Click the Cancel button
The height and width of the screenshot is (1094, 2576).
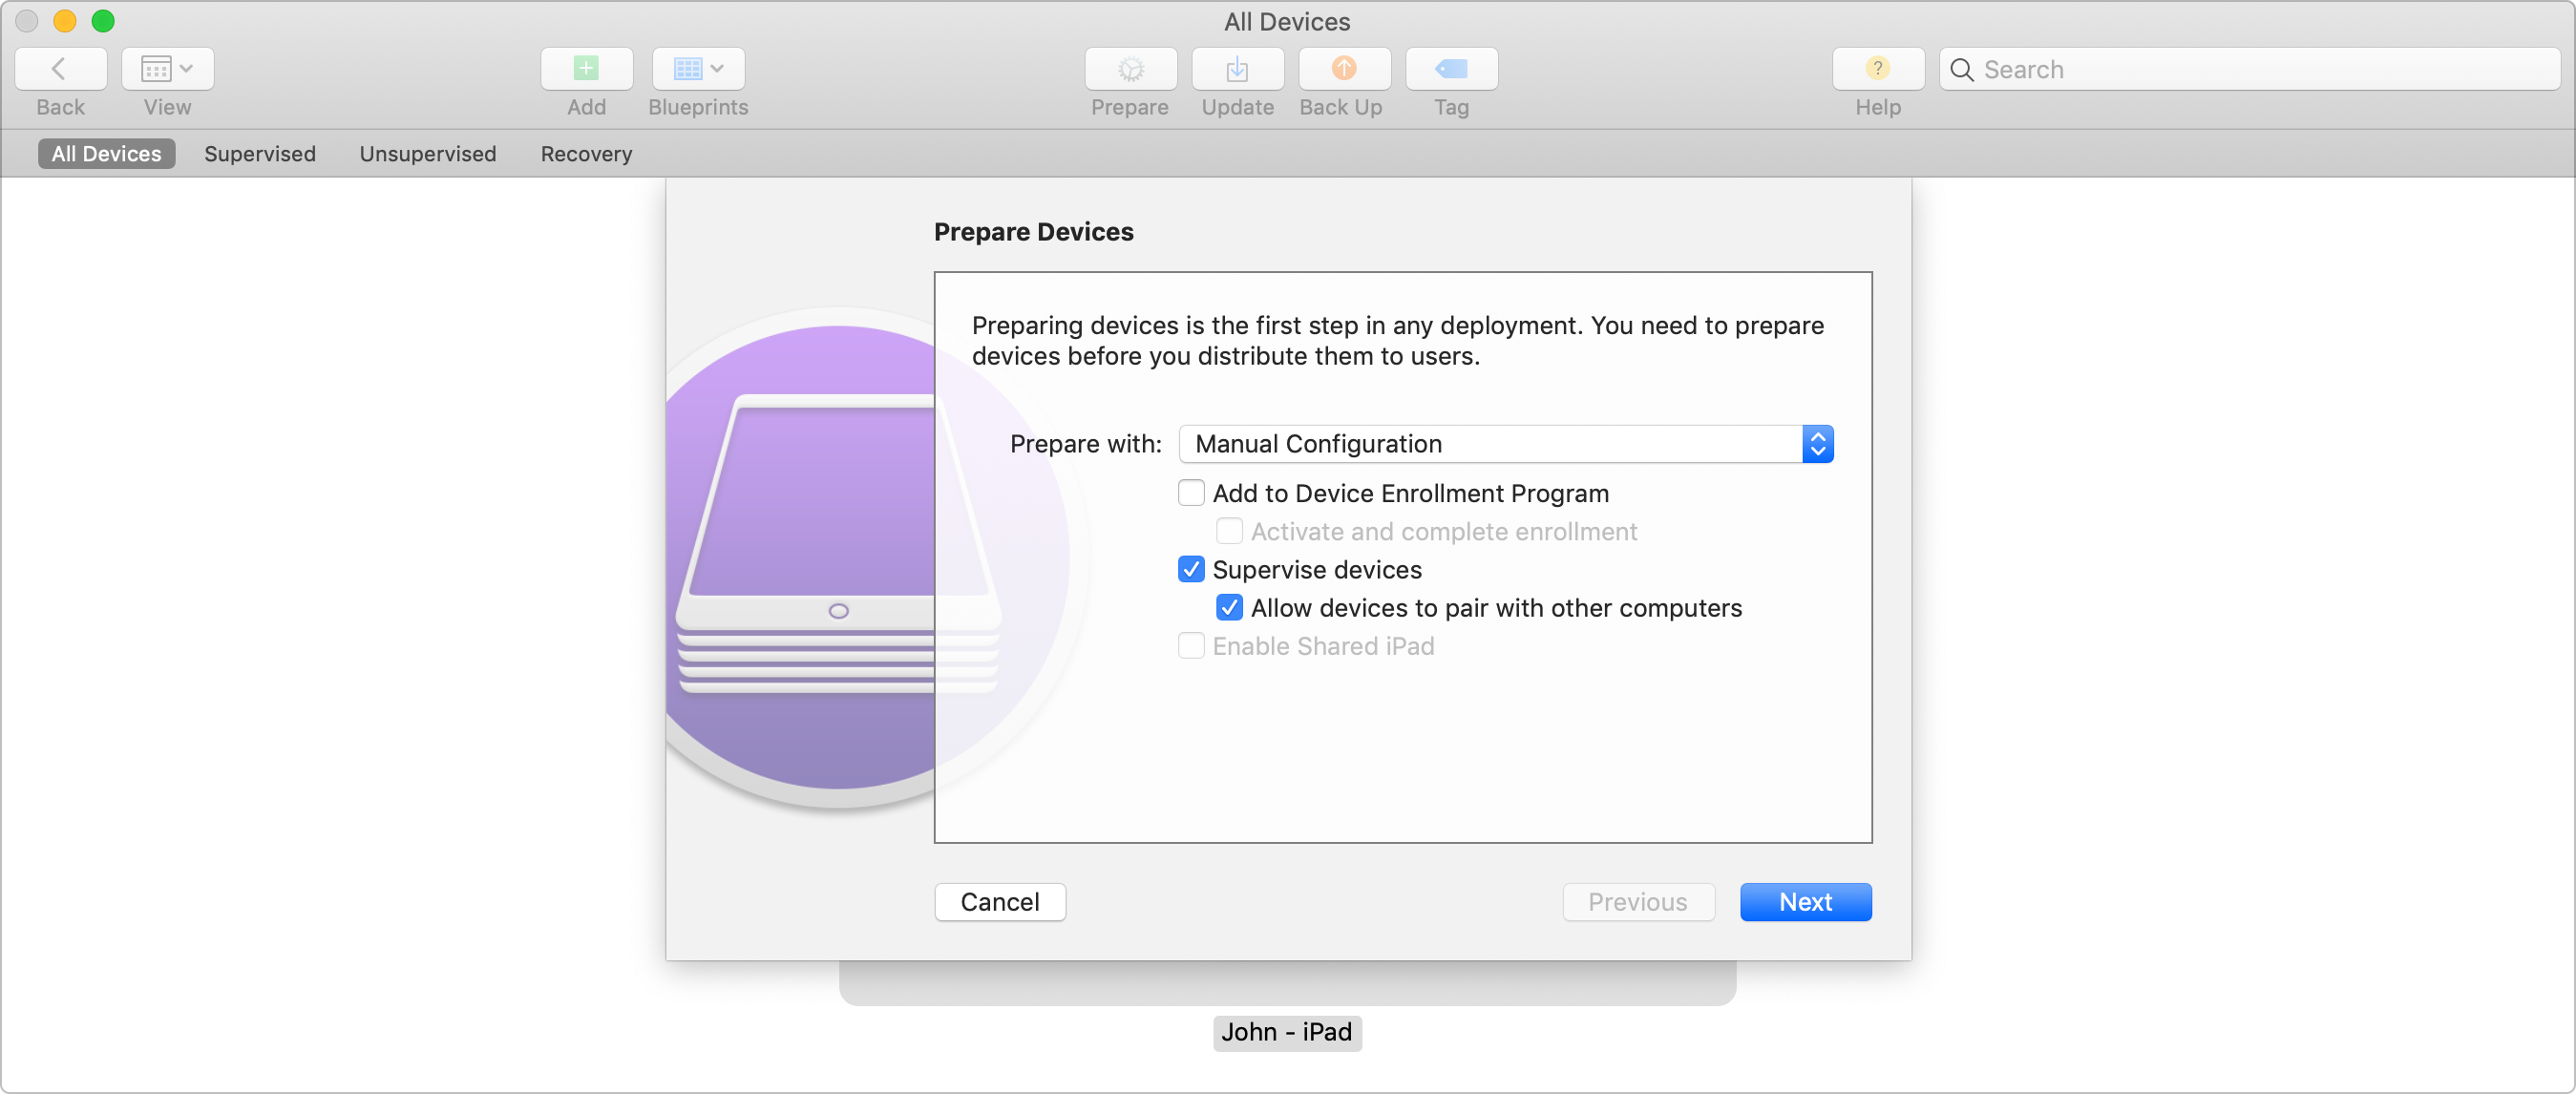pos(1000,902)
